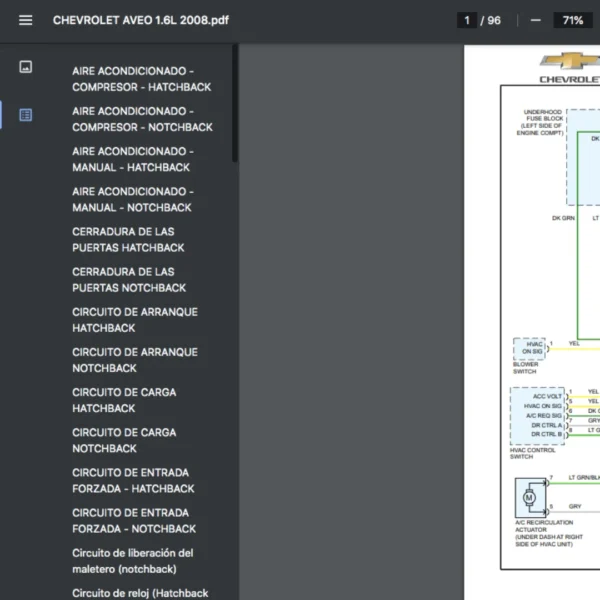Image resolution: width=600 pixels, height=600 pixels.
Task: Click the DK GRN wire label
Action: [x=563, y=218]
